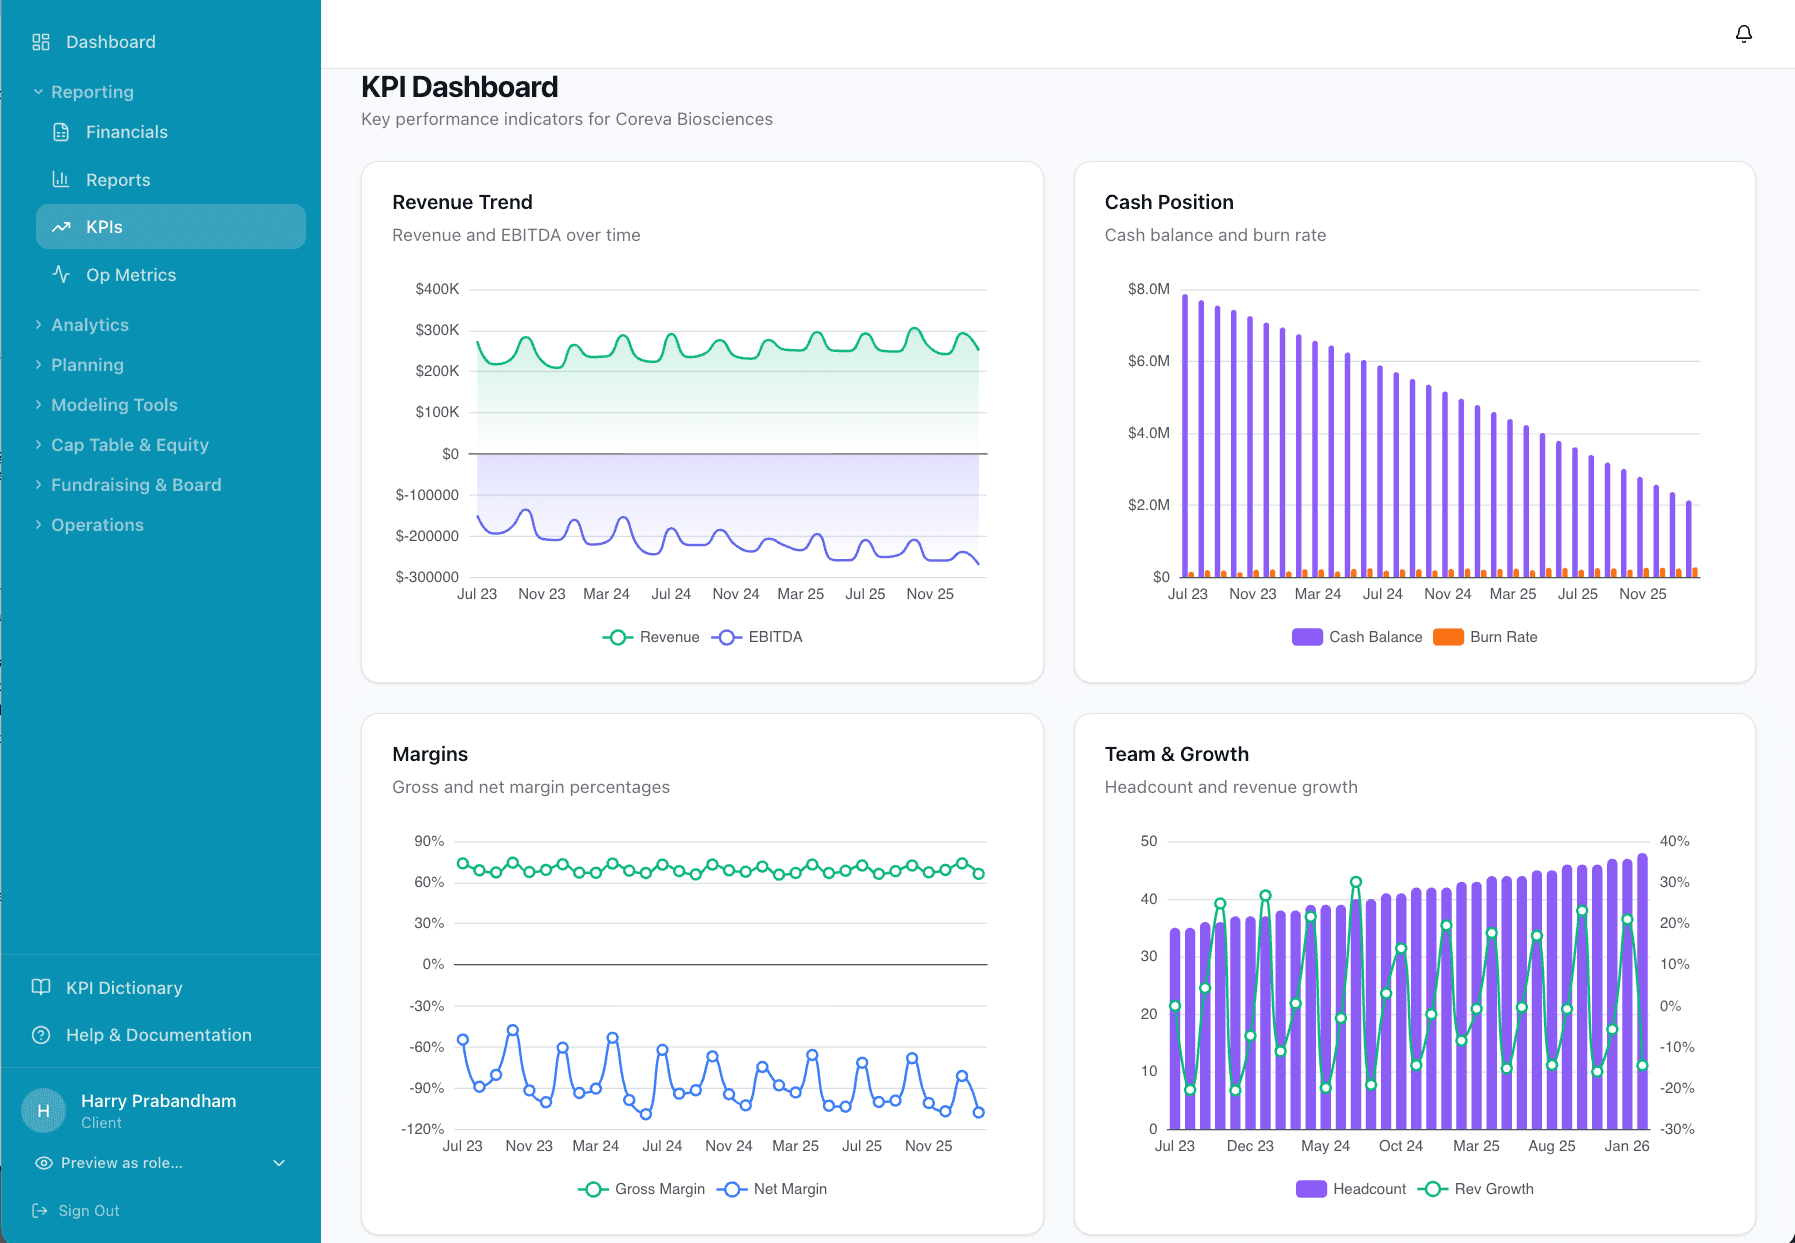This screenshot has height=1243, width=1795.
Task: Click the Help & Documentation question icon
Action: [41, 1035]
